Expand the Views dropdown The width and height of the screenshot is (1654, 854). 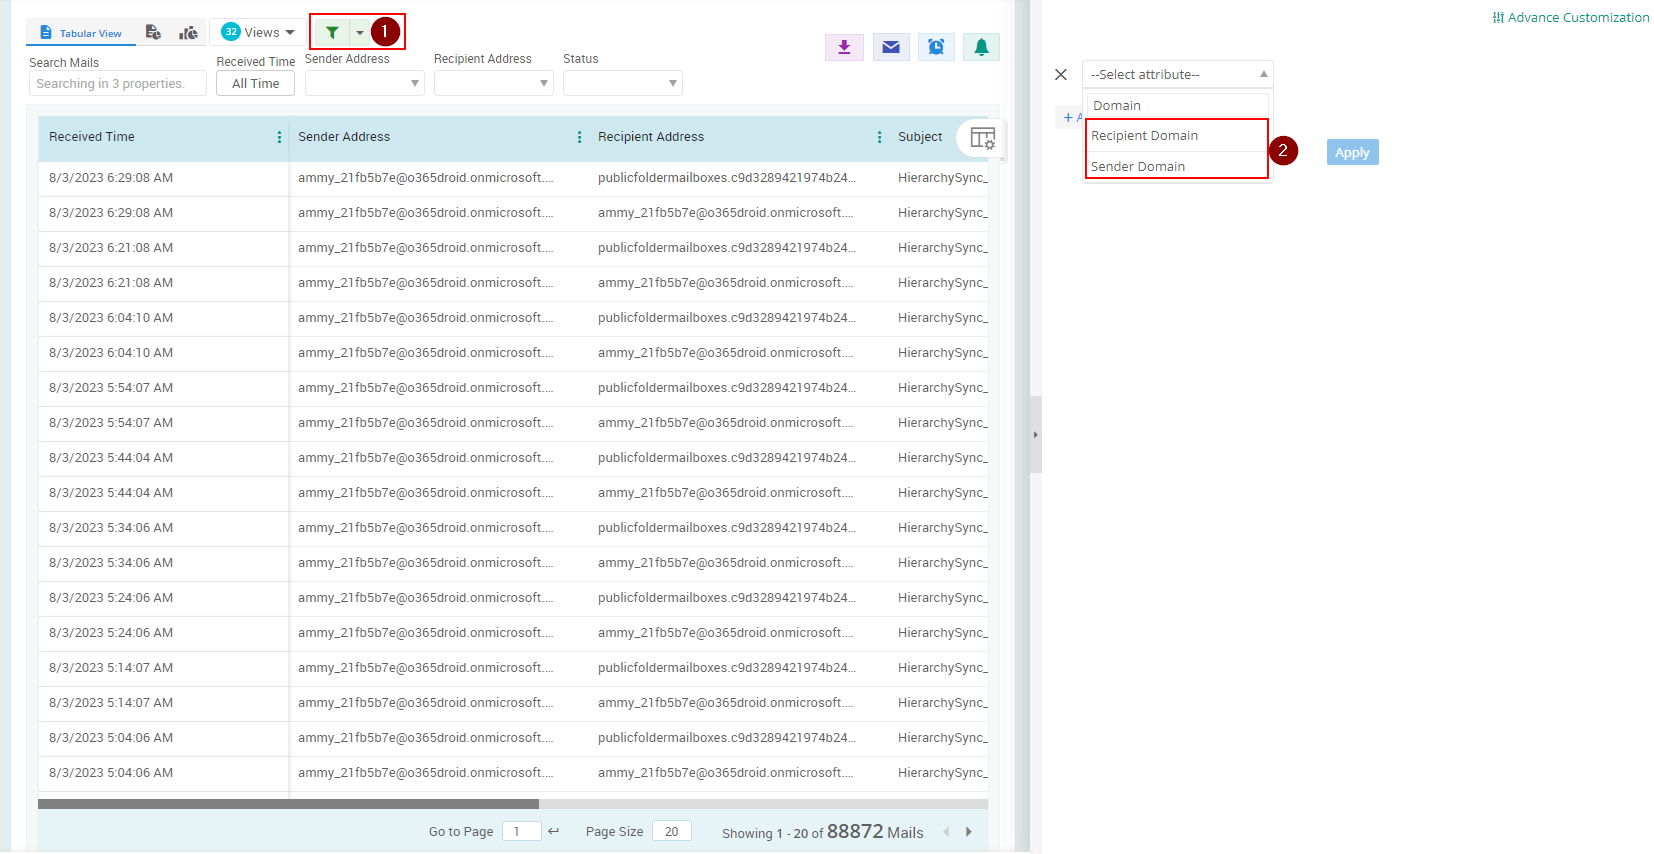(259, 32)
